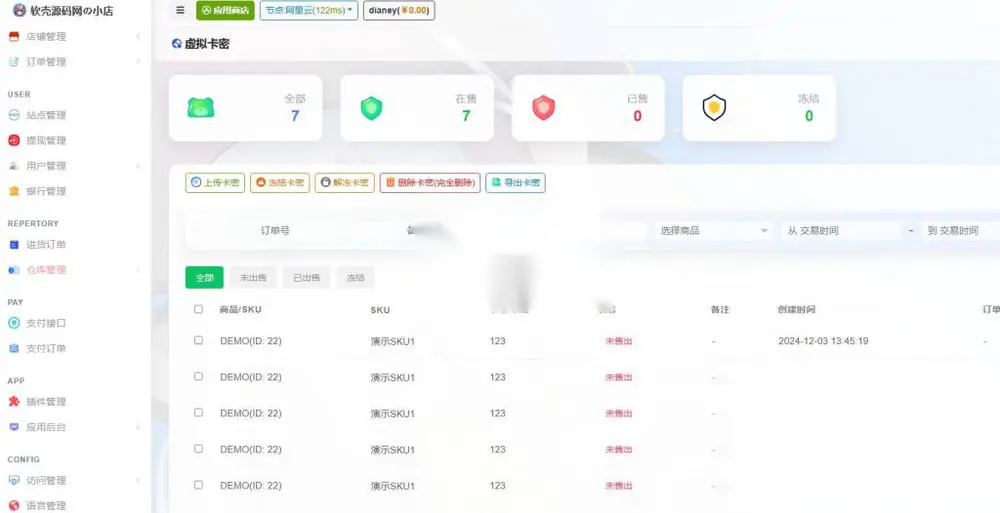Click the 用户管理 user icon
The width and height of the screenshot is (1000, 513).
click(x=14, y=166)
